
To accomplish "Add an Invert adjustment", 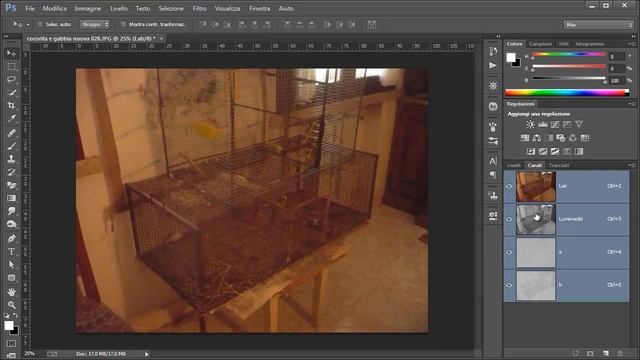I will (x=531, y=151).
